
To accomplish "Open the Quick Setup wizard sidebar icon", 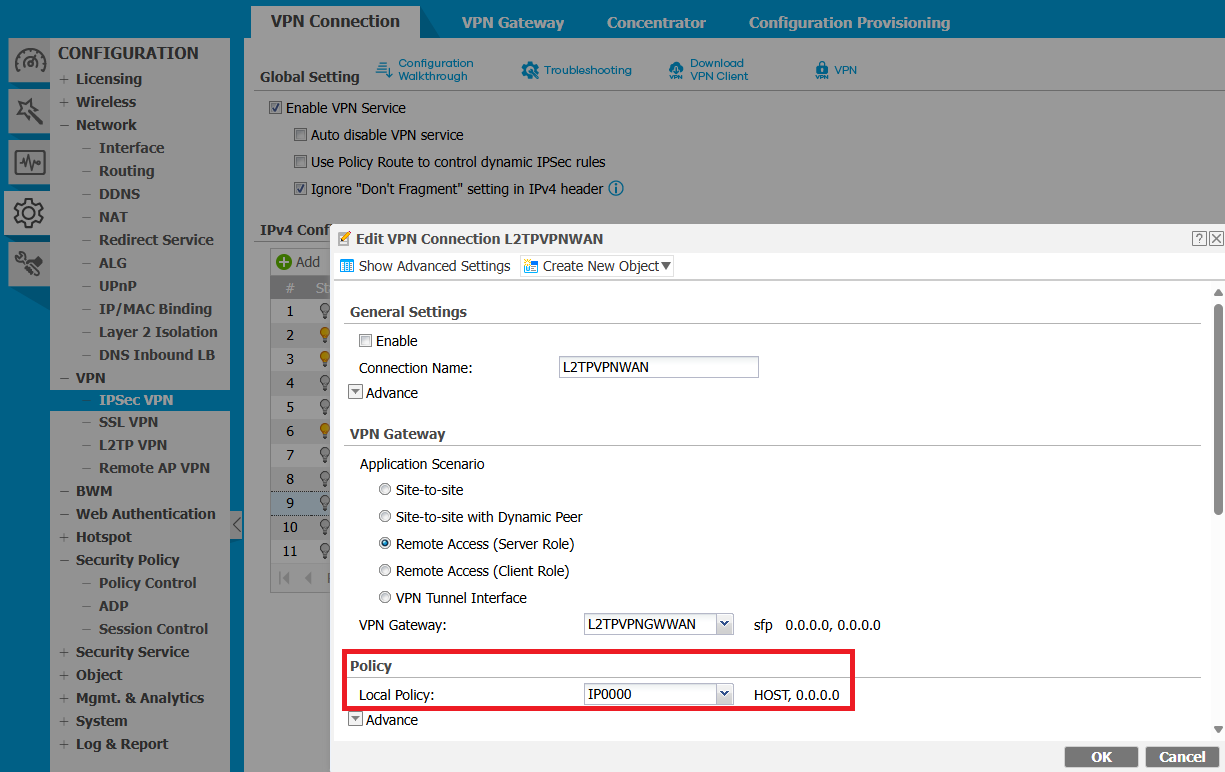I will pos(30,111).
